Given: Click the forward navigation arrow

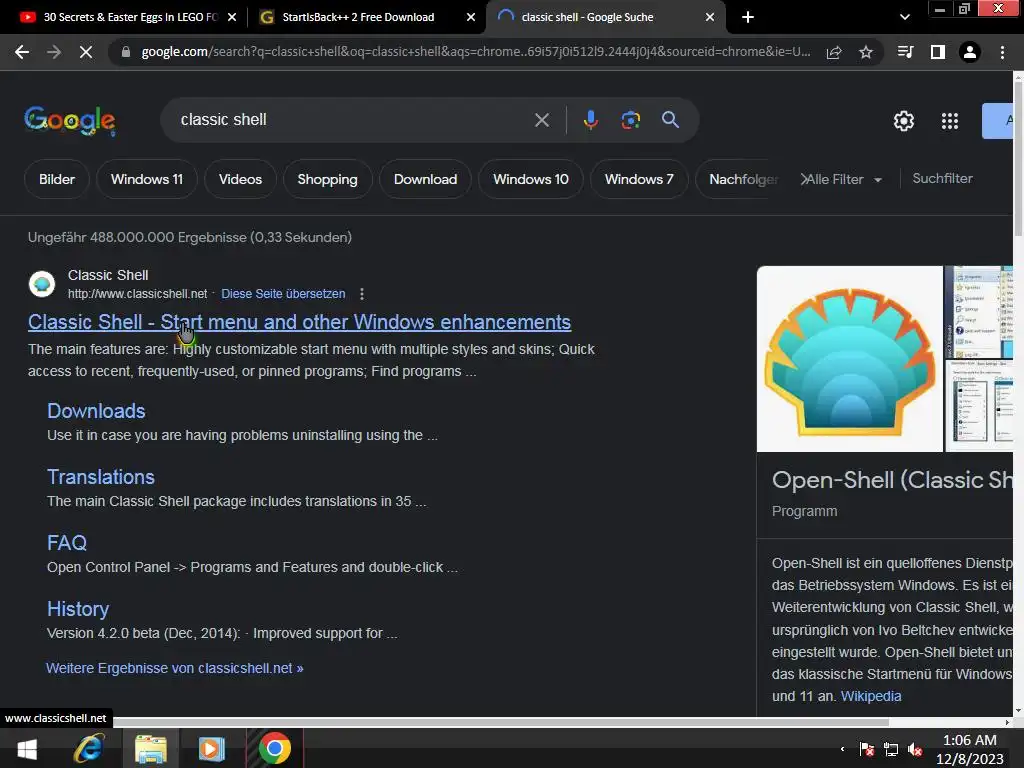Looking at the screenshot, I should tap(54, 52).
